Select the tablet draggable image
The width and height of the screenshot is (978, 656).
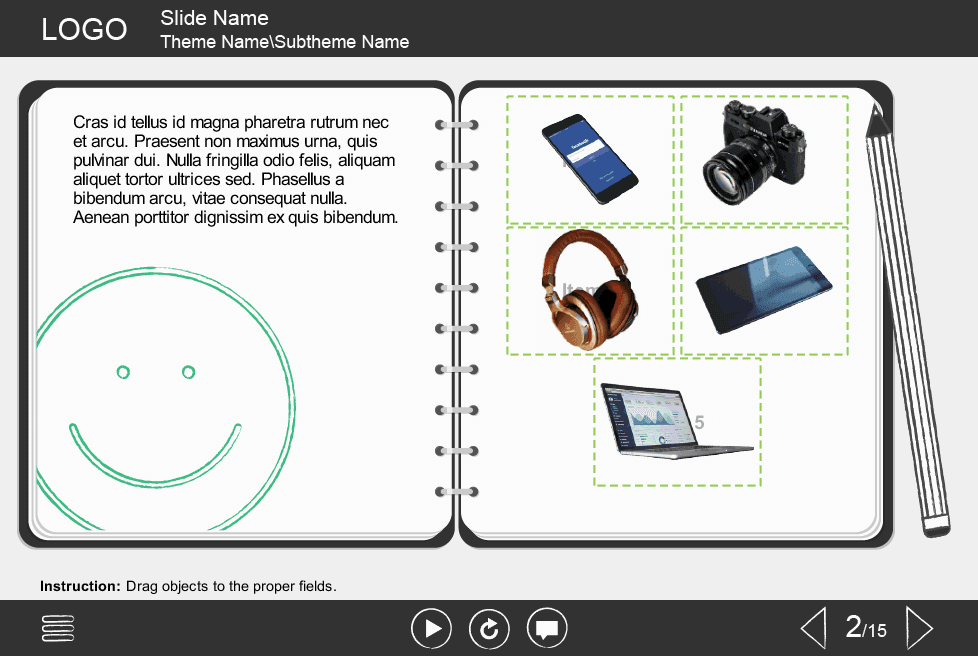765,290
